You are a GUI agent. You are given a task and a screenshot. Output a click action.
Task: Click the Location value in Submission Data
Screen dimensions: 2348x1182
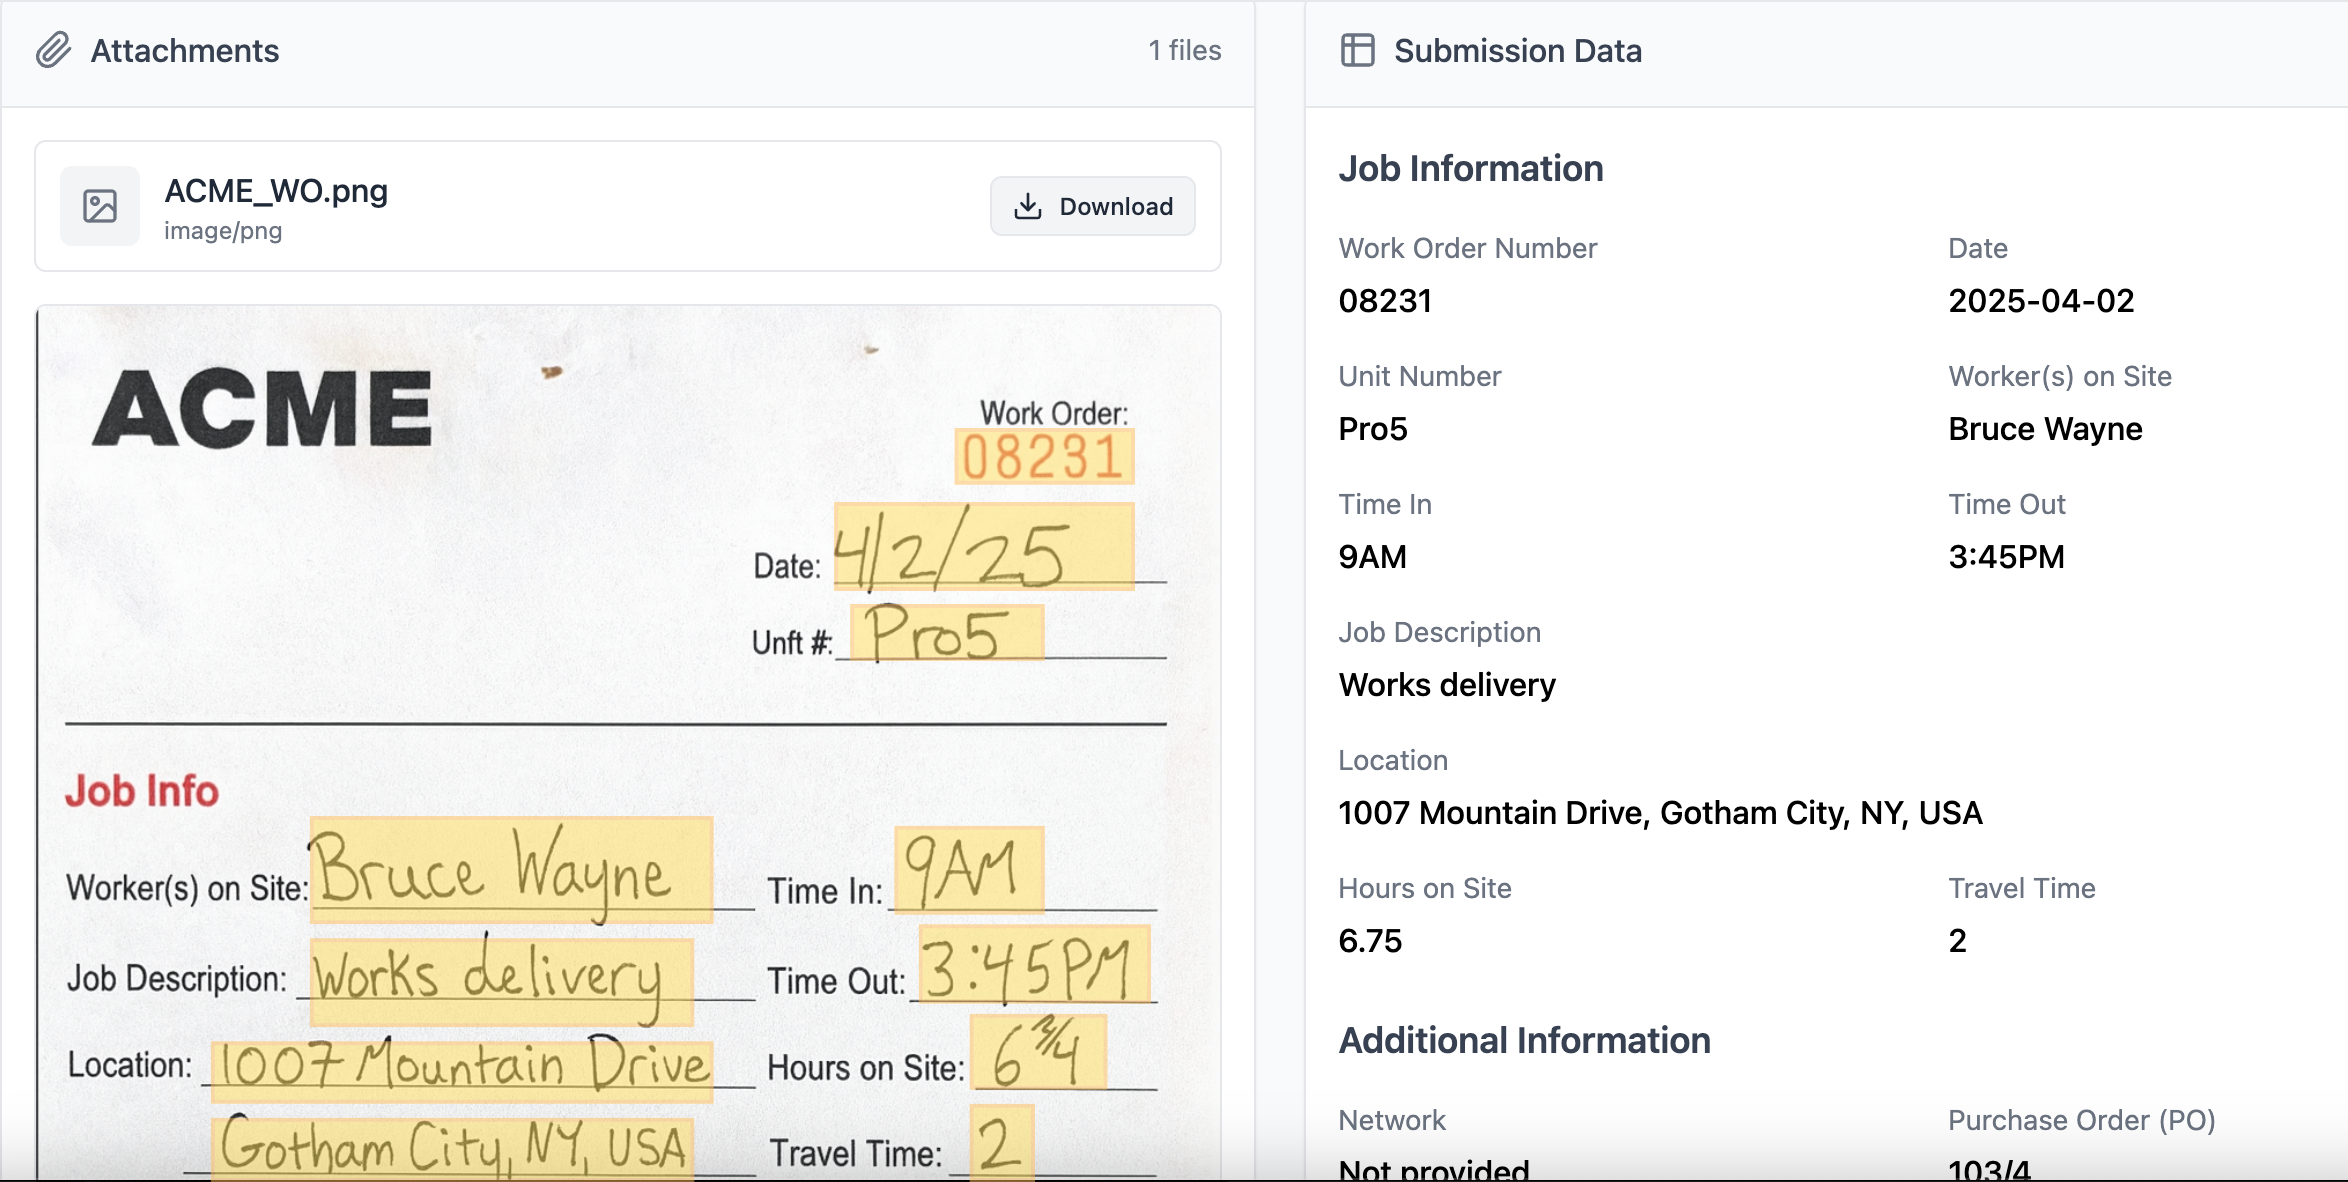pos(1660,813)
